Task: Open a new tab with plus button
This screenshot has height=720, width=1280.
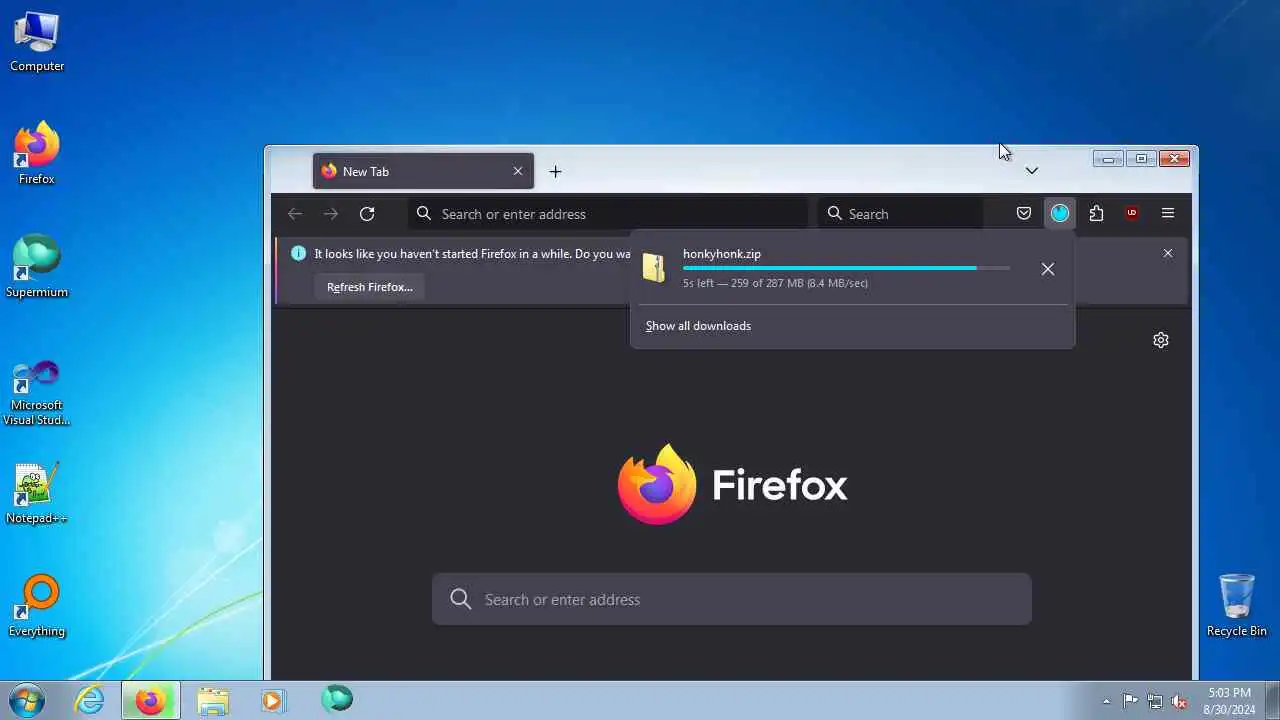Action: (555, 171)
